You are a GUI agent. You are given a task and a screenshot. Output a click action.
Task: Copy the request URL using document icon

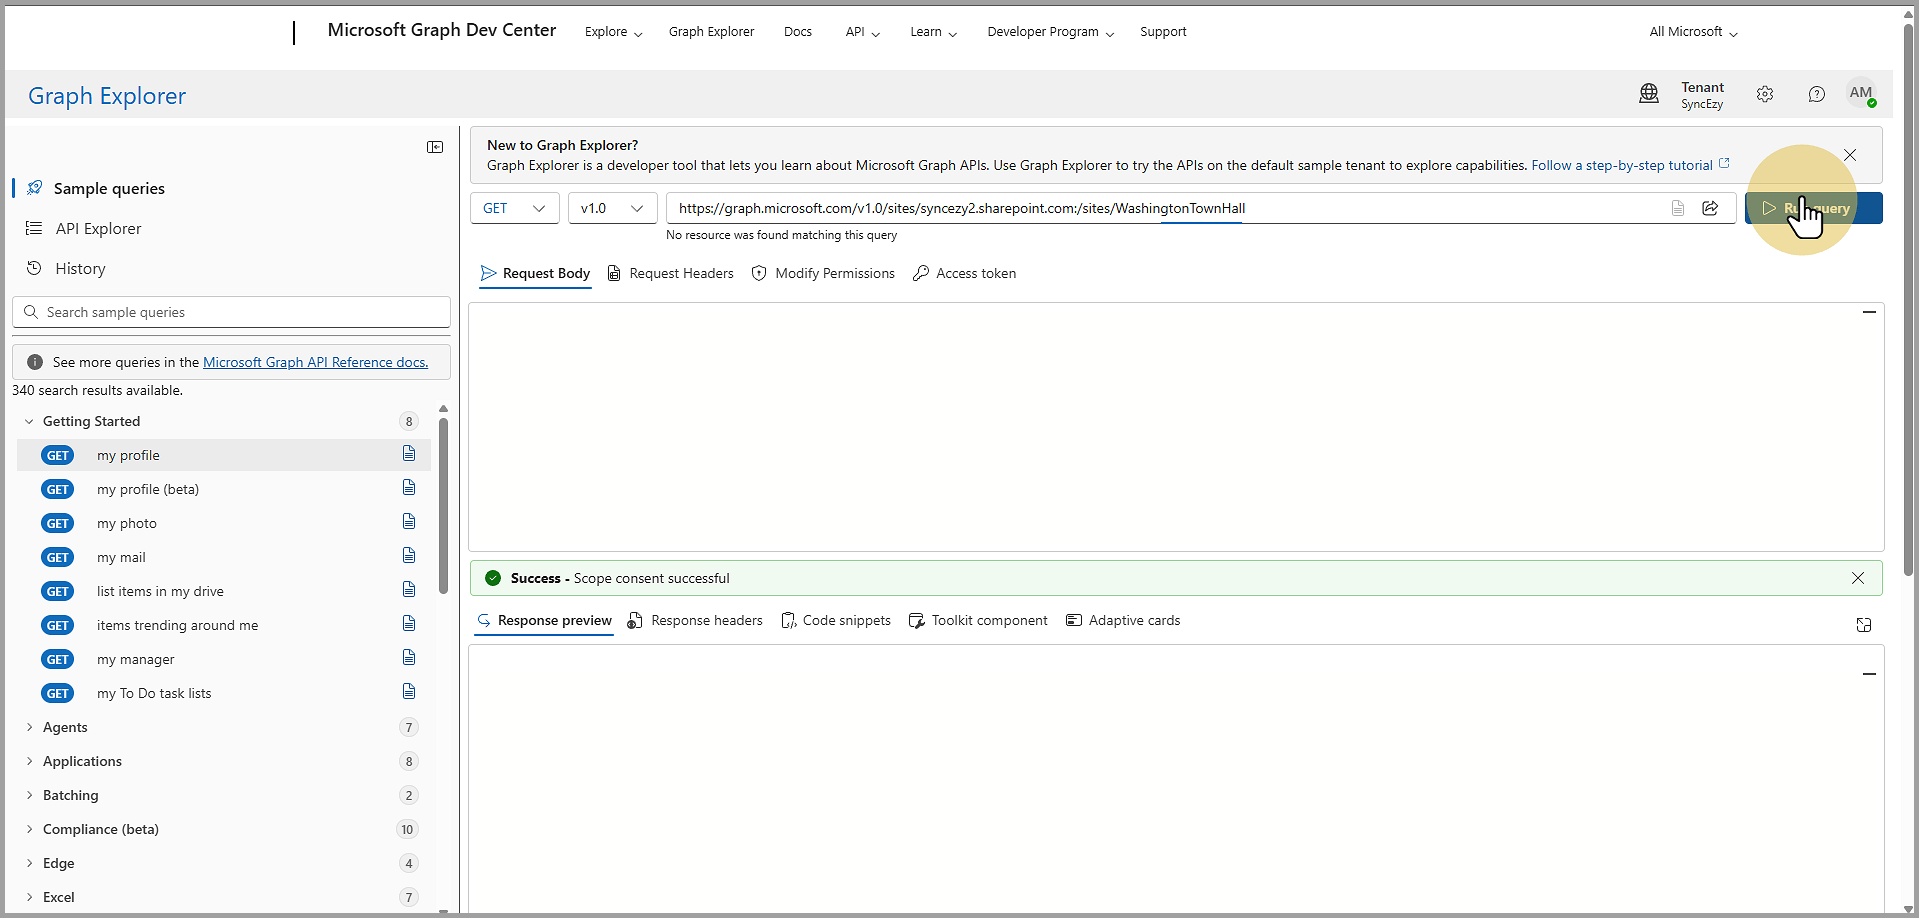coord(1678,208)
